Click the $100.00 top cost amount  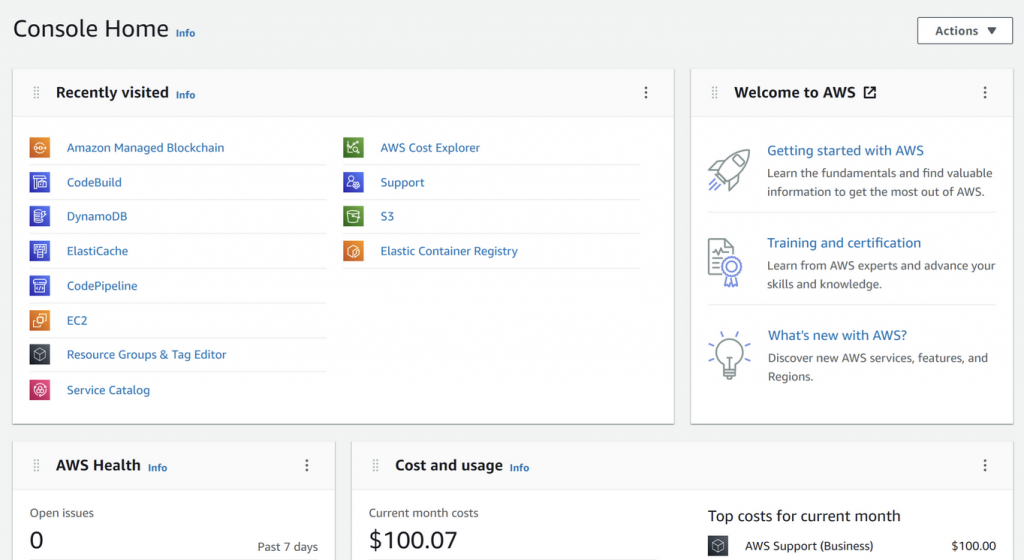click(x=974, y=546)
